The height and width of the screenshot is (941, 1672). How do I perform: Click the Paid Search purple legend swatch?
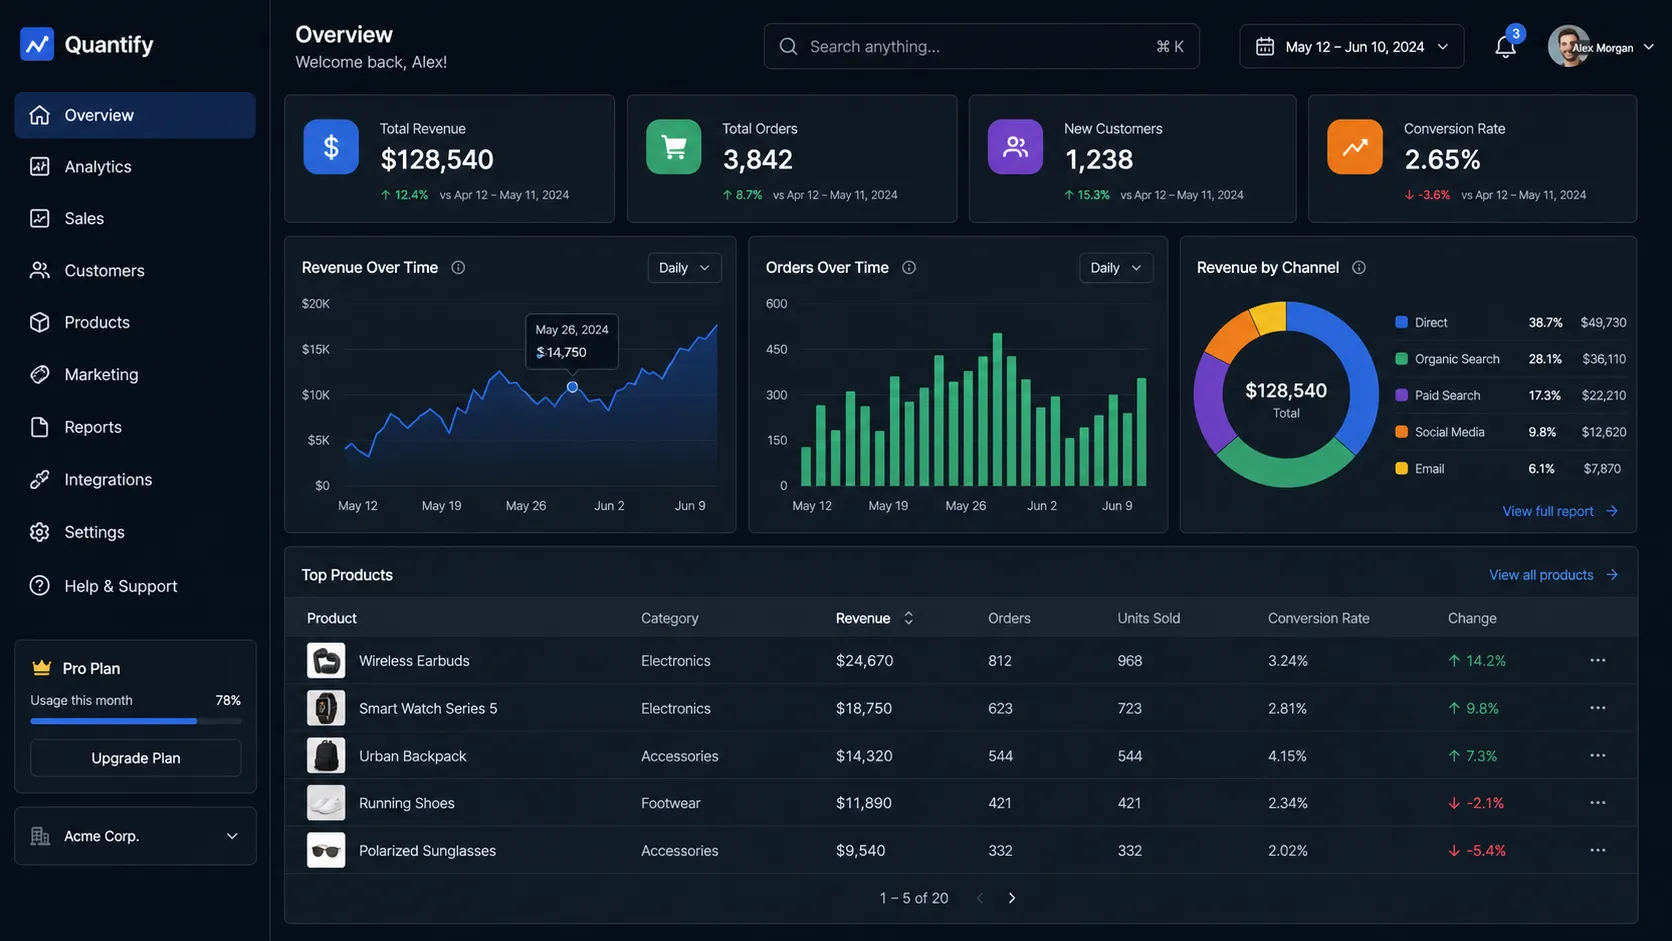pos(1401,395)
